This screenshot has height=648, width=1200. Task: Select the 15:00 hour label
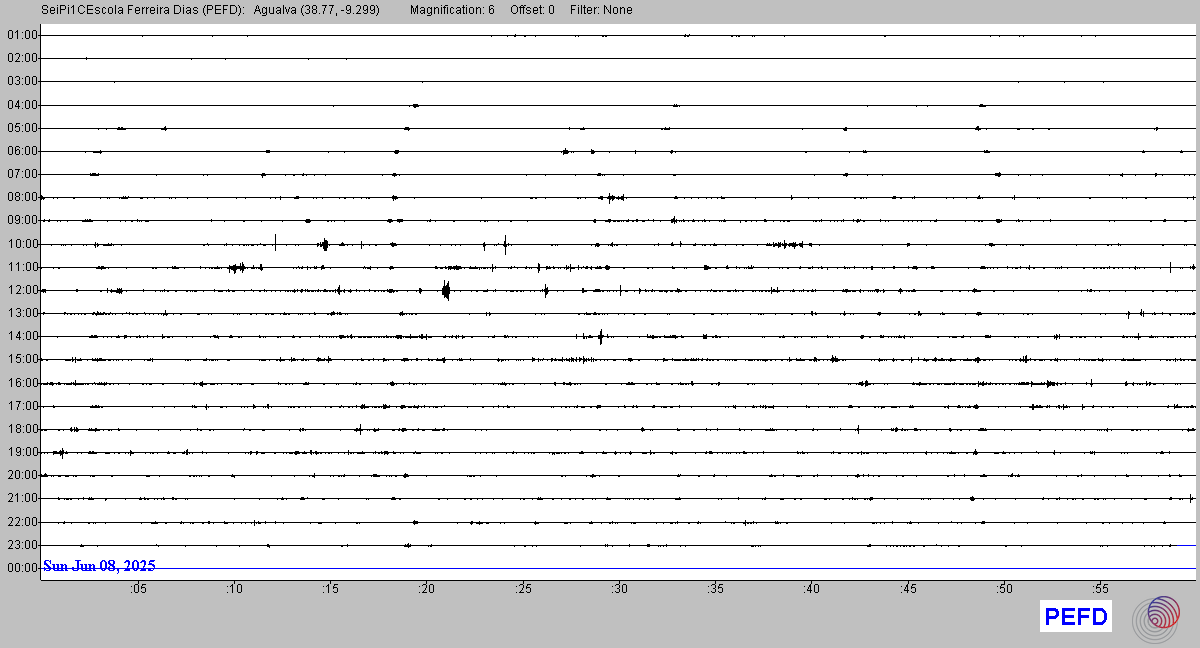point(22,359)
